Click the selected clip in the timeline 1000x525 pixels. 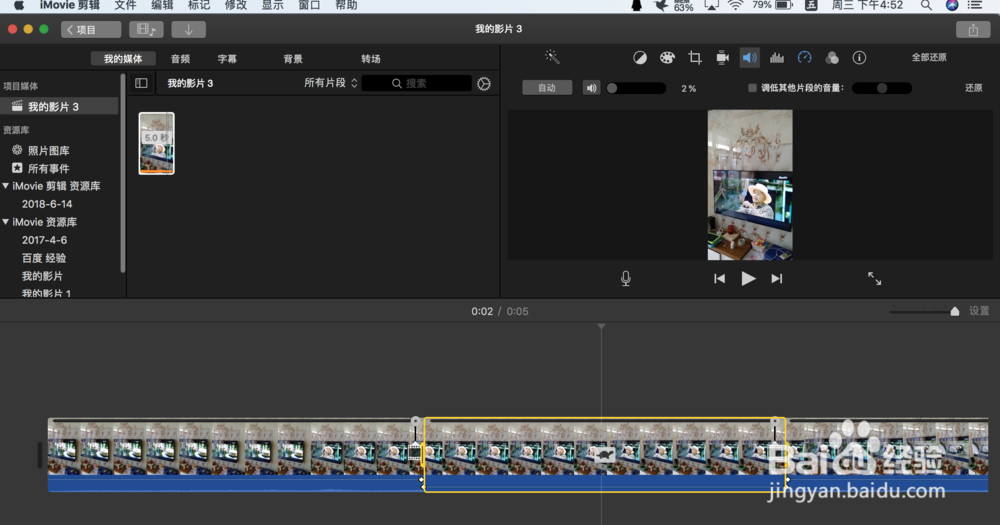click(605, 455)
